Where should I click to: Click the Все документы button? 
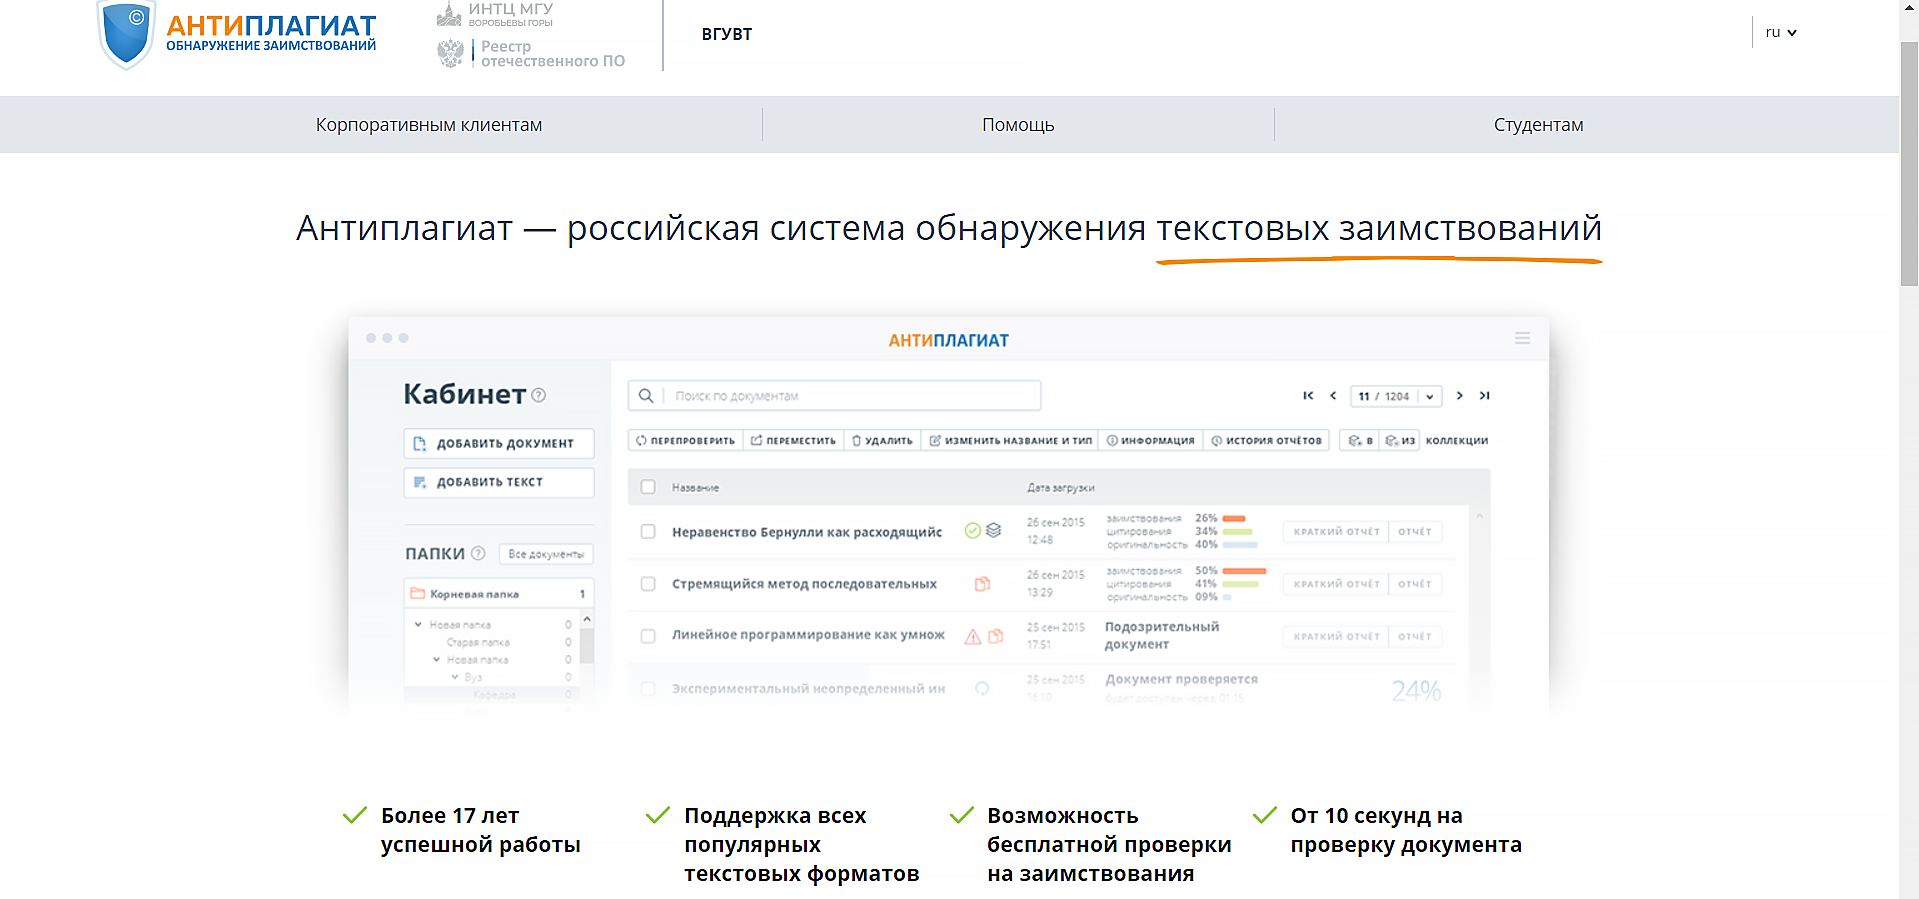546,554
